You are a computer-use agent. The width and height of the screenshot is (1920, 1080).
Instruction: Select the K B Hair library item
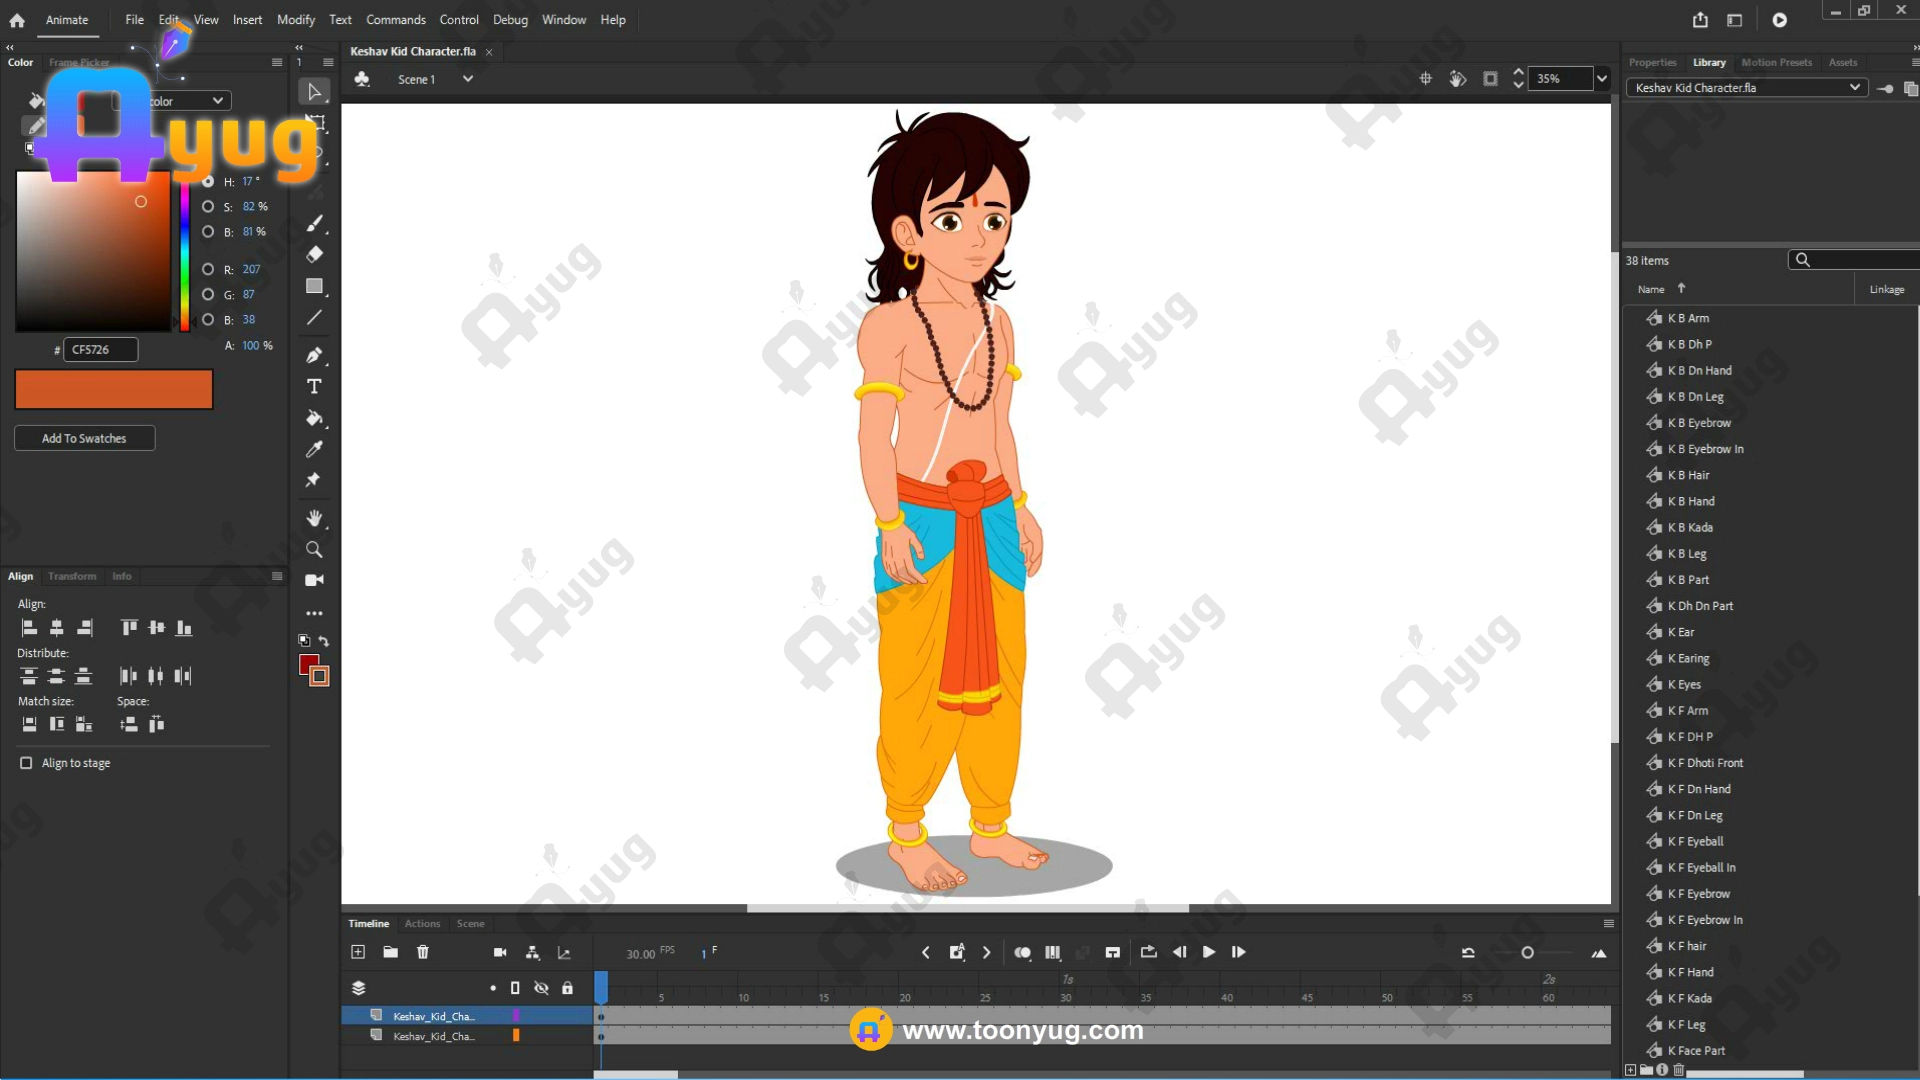(1688, 475)
